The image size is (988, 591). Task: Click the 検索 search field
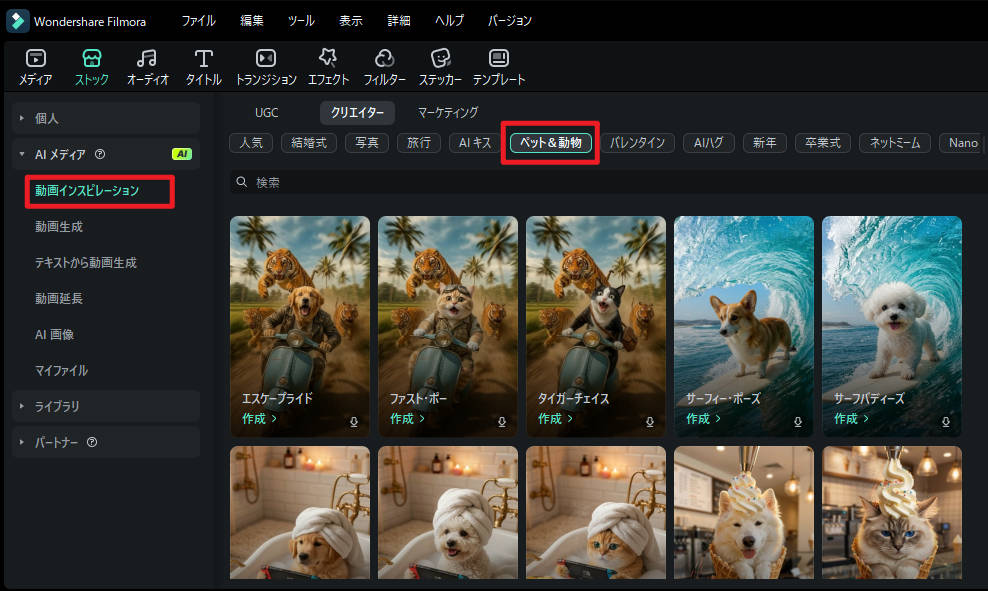pyautogui.click(x=608, y=182)
